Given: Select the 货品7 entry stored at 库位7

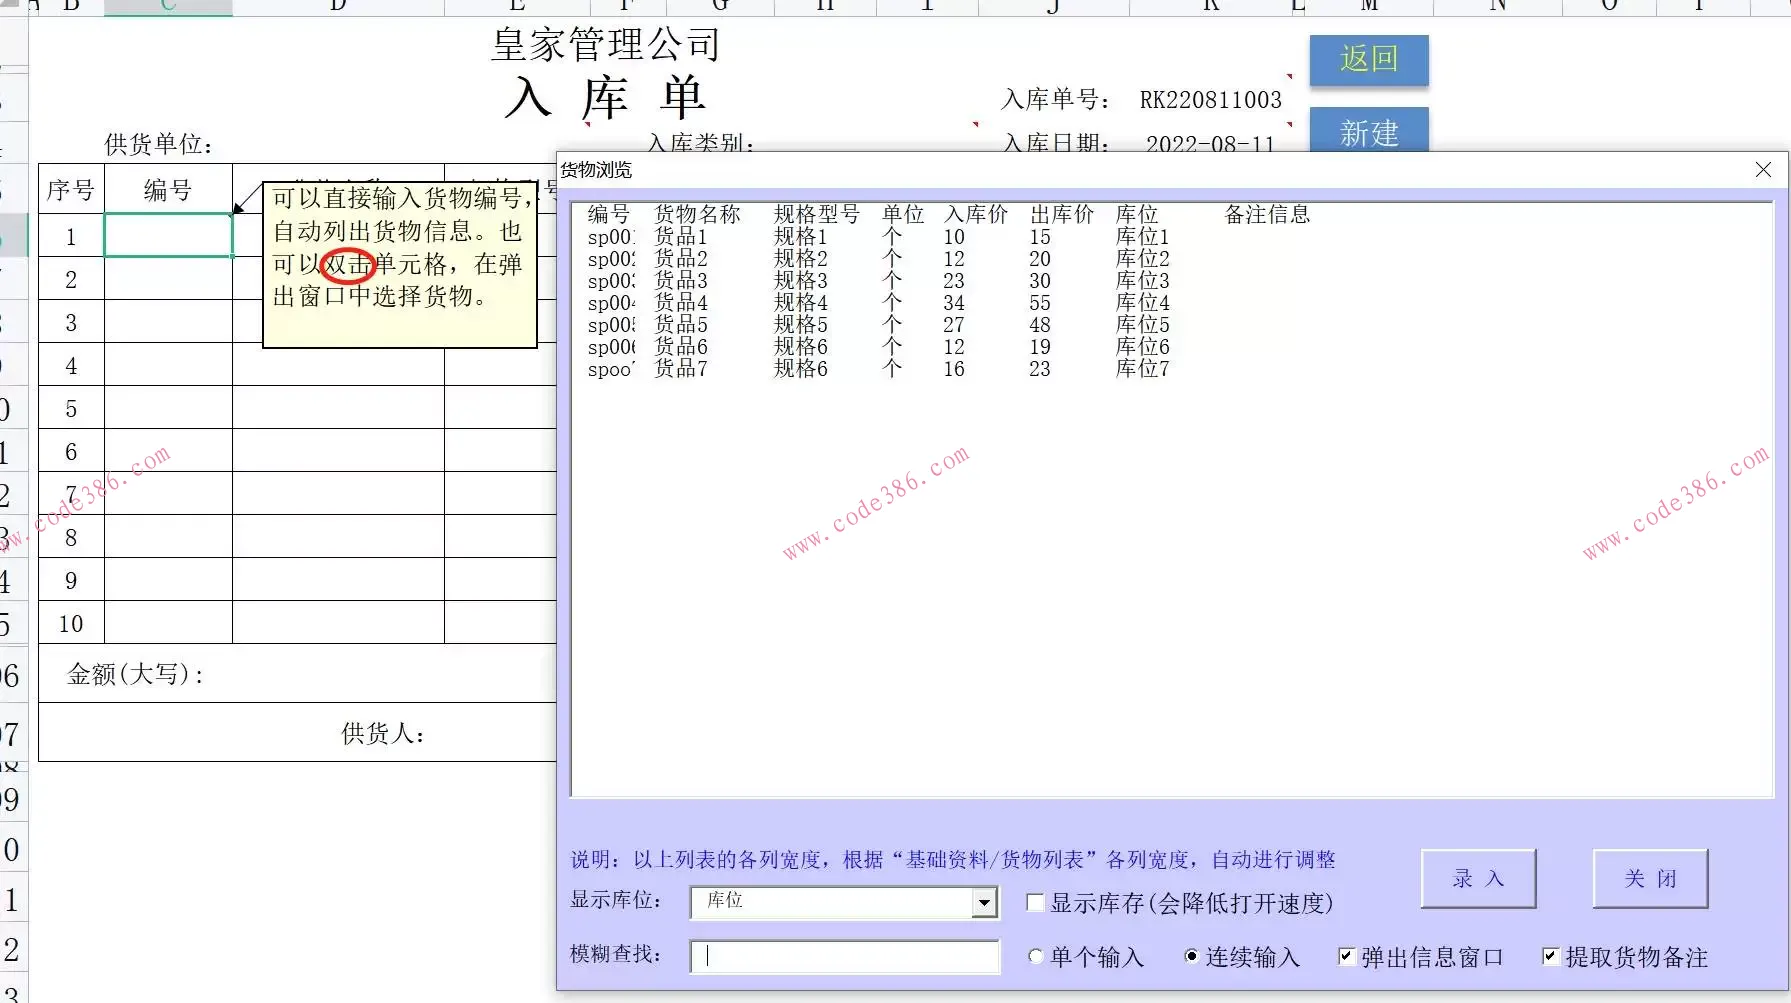Looking at the screenshot, I should pos(800,369).
